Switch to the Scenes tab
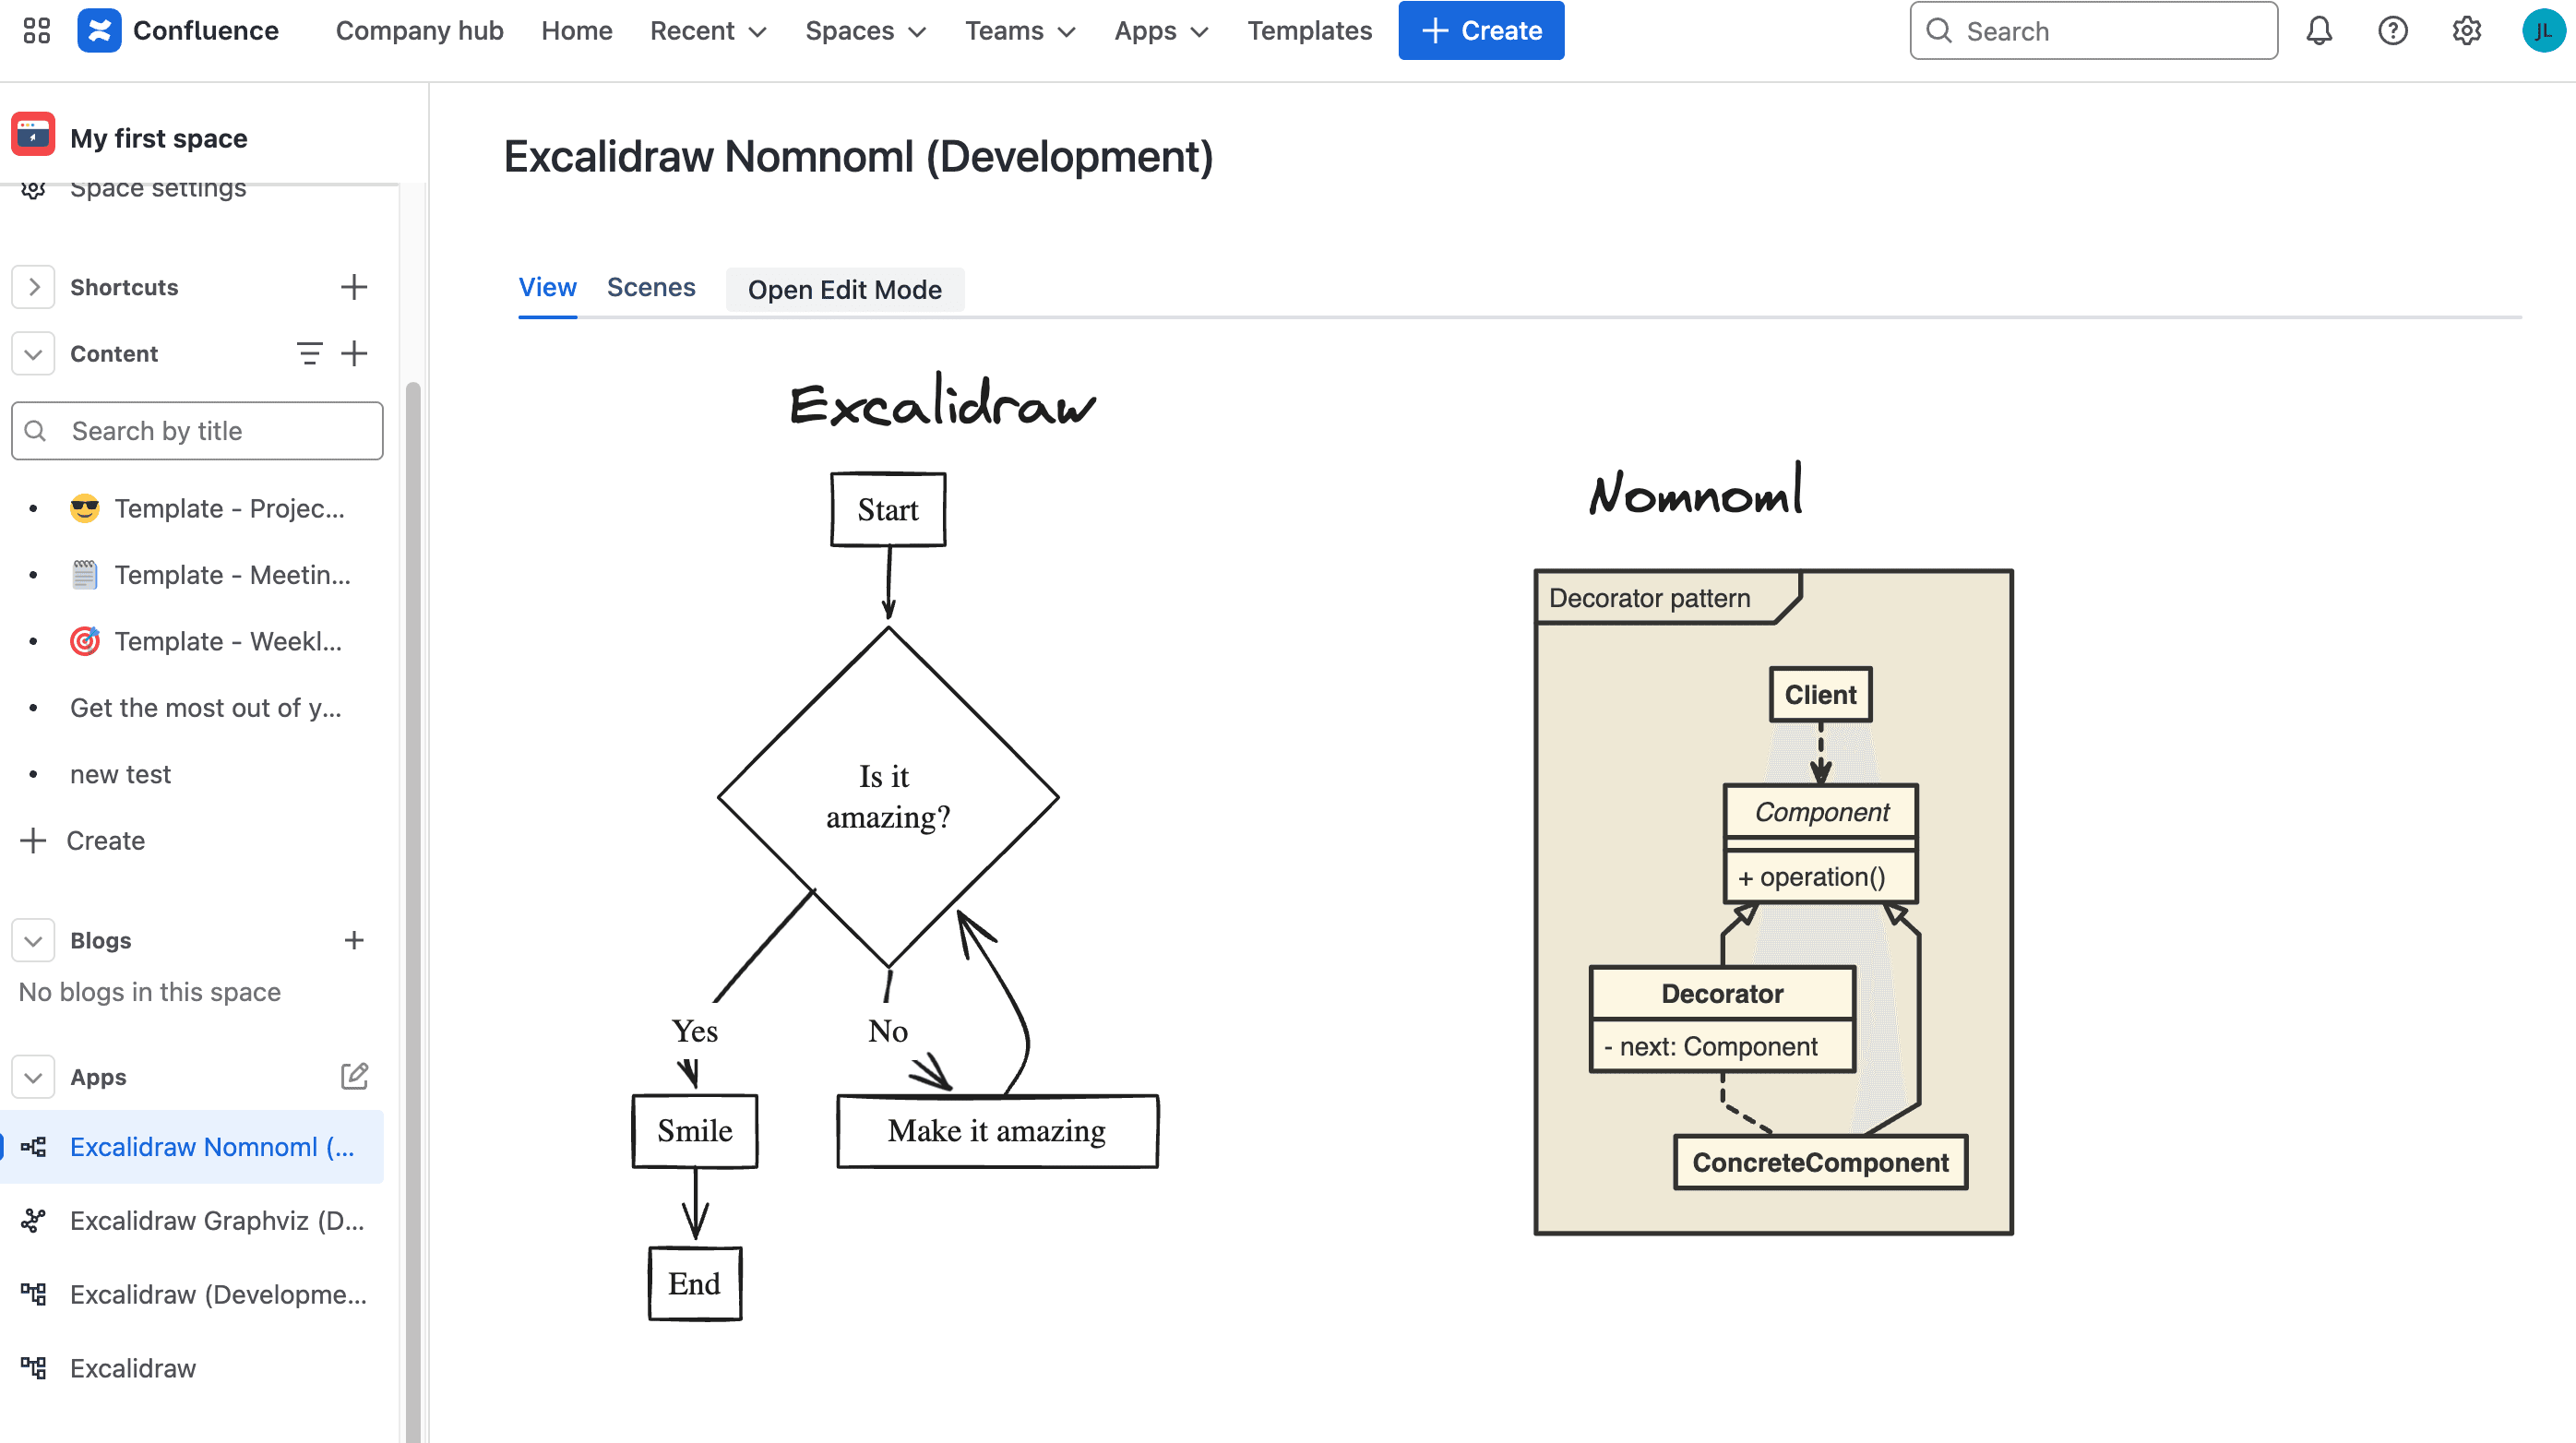Screen dimensions: 2576x1443 click(651, 288)
